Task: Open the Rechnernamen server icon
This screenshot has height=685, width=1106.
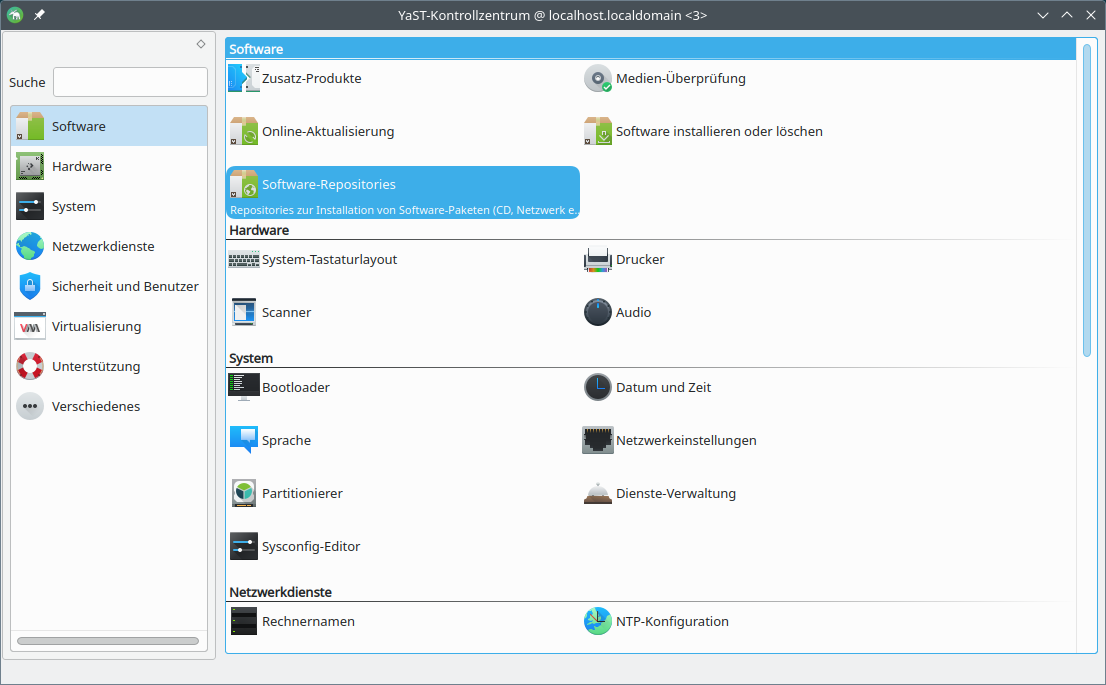Action: coord(244,621)
